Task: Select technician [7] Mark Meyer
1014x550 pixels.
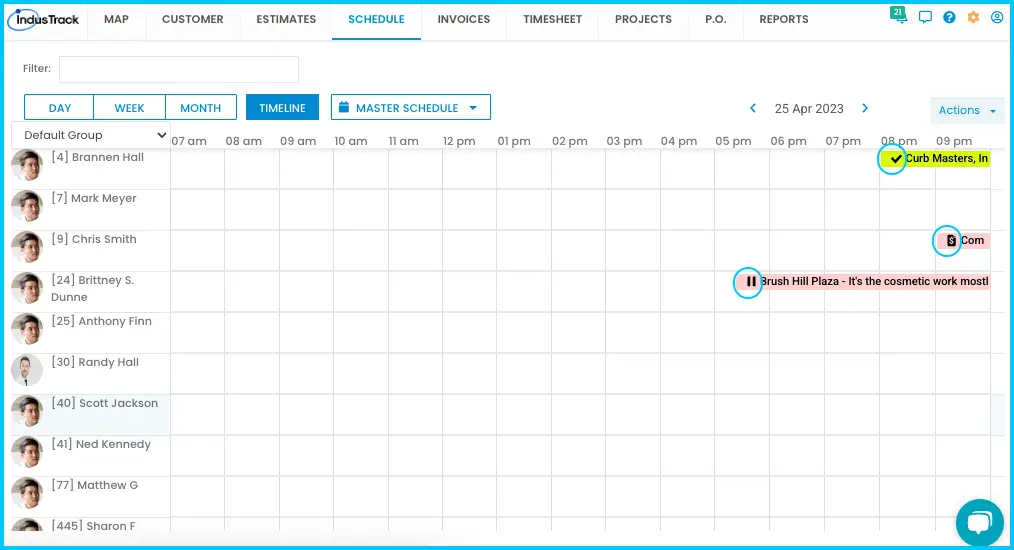Action: point(94,198)
